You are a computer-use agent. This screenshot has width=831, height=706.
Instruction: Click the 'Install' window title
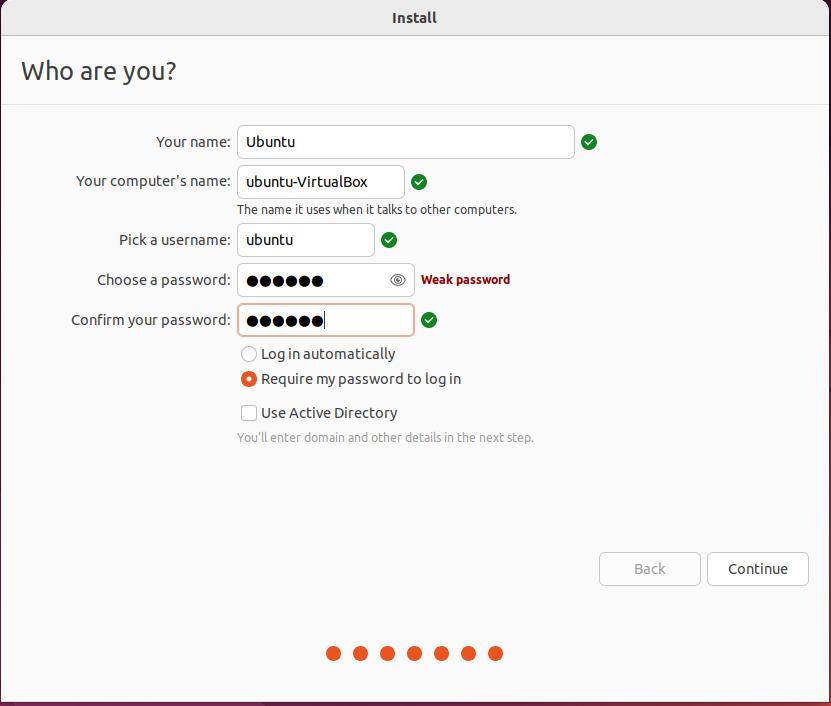click(x=414, y=18)
